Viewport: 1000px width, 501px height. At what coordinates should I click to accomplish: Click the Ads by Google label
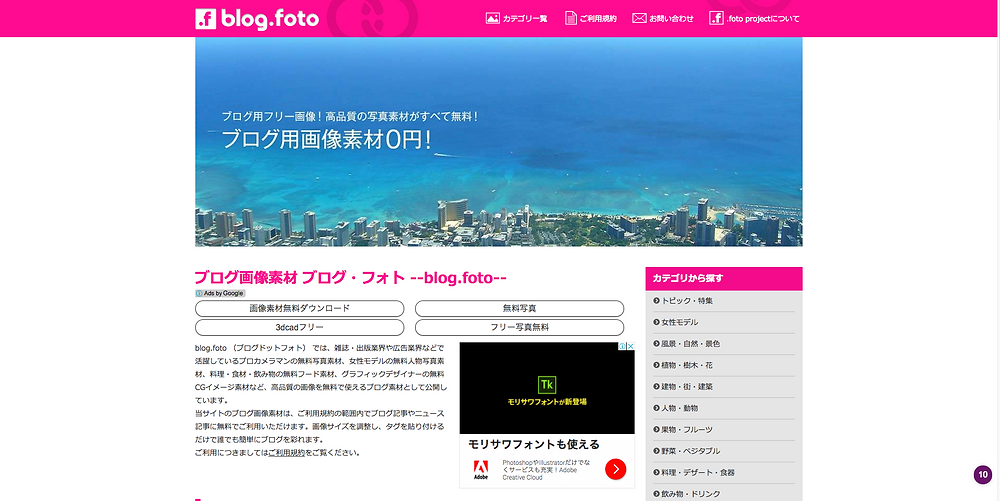click(x=220, y=293)
